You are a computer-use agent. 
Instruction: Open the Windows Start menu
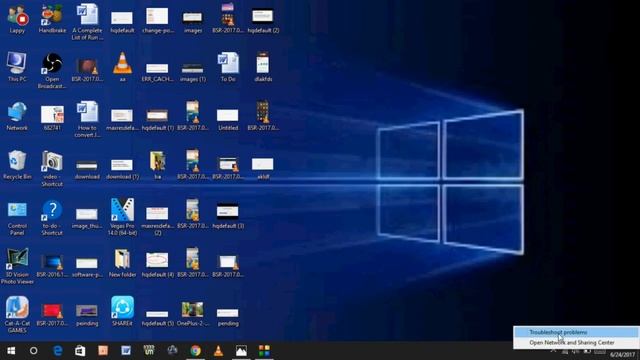(x=11, y=351)
